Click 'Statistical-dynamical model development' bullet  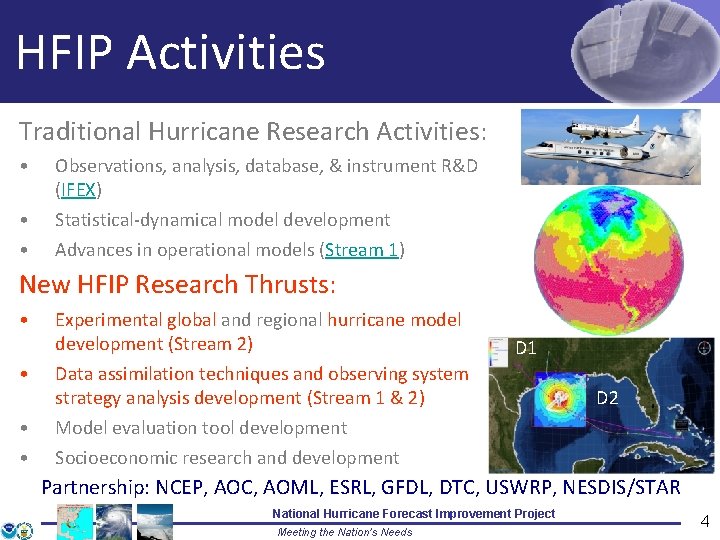coord(223,220)
